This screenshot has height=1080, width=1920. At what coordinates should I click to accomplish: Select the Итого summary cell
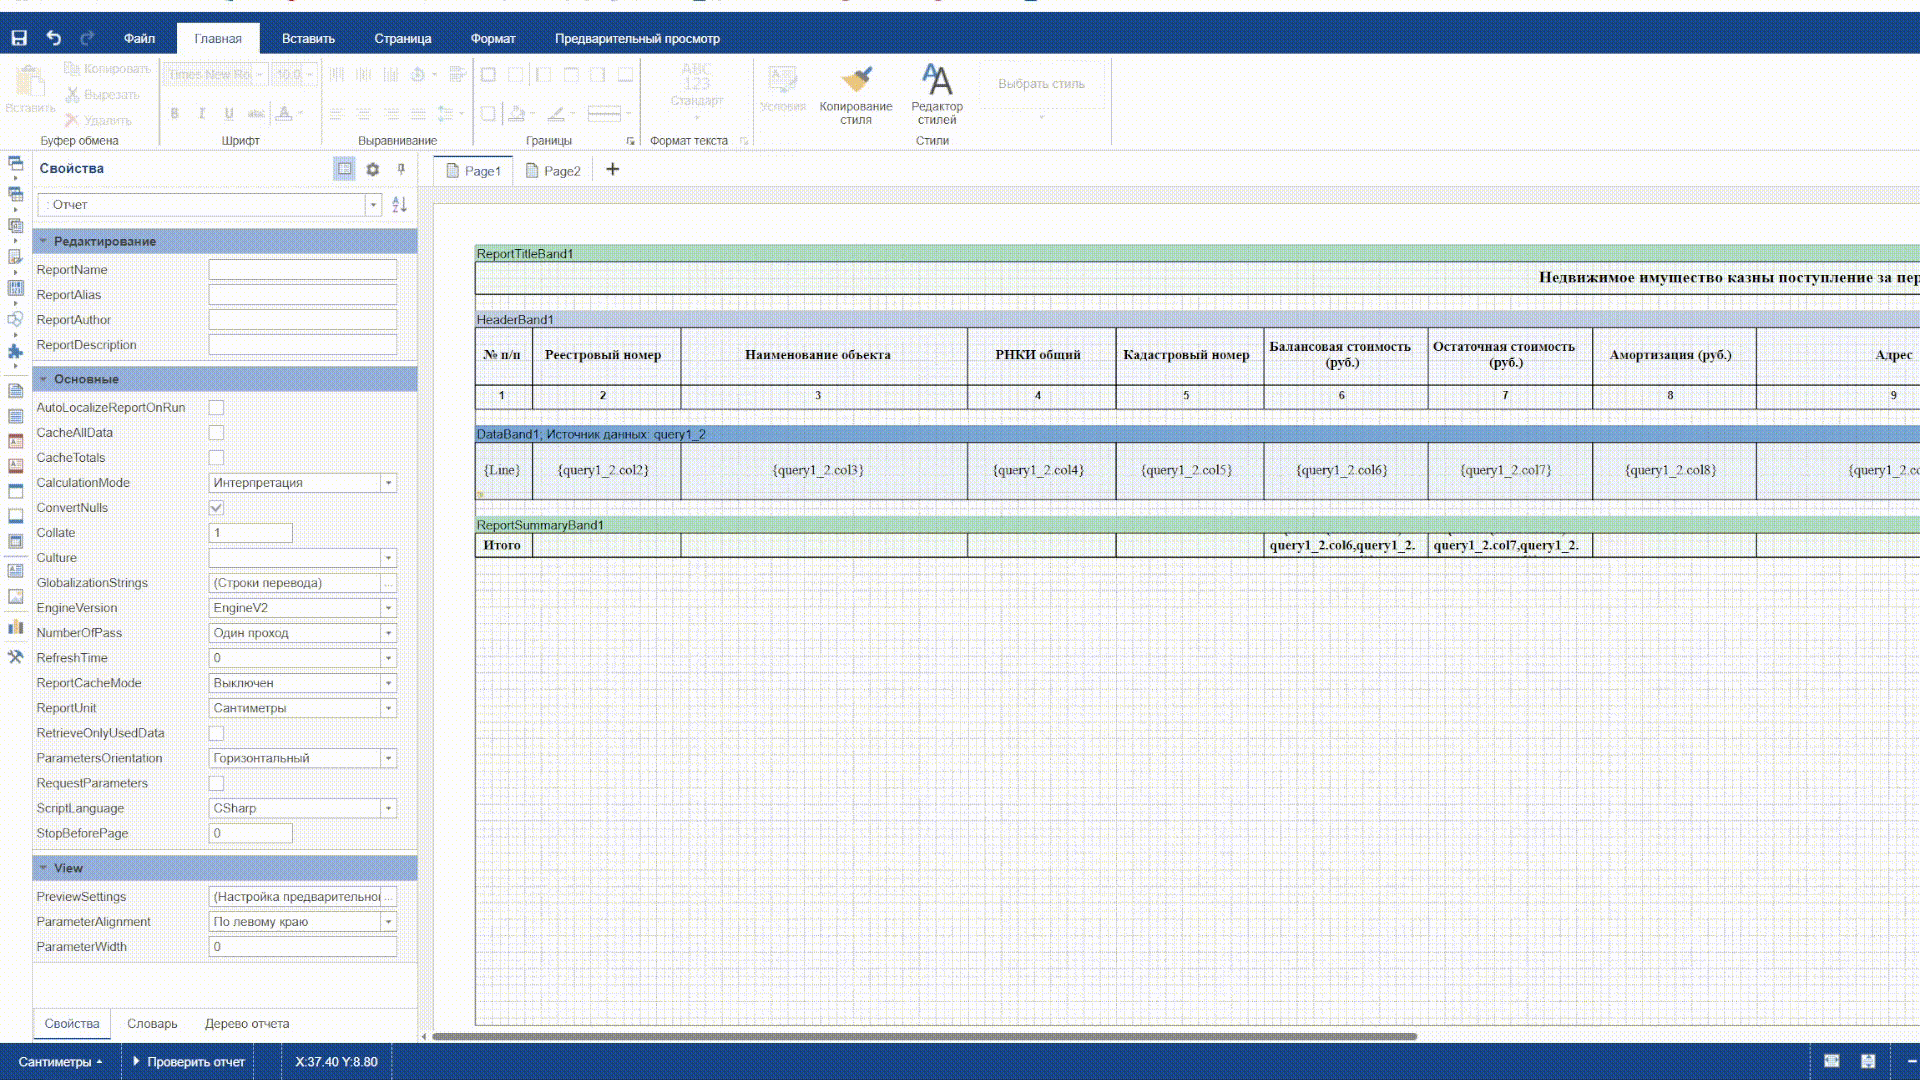[503, 545]
